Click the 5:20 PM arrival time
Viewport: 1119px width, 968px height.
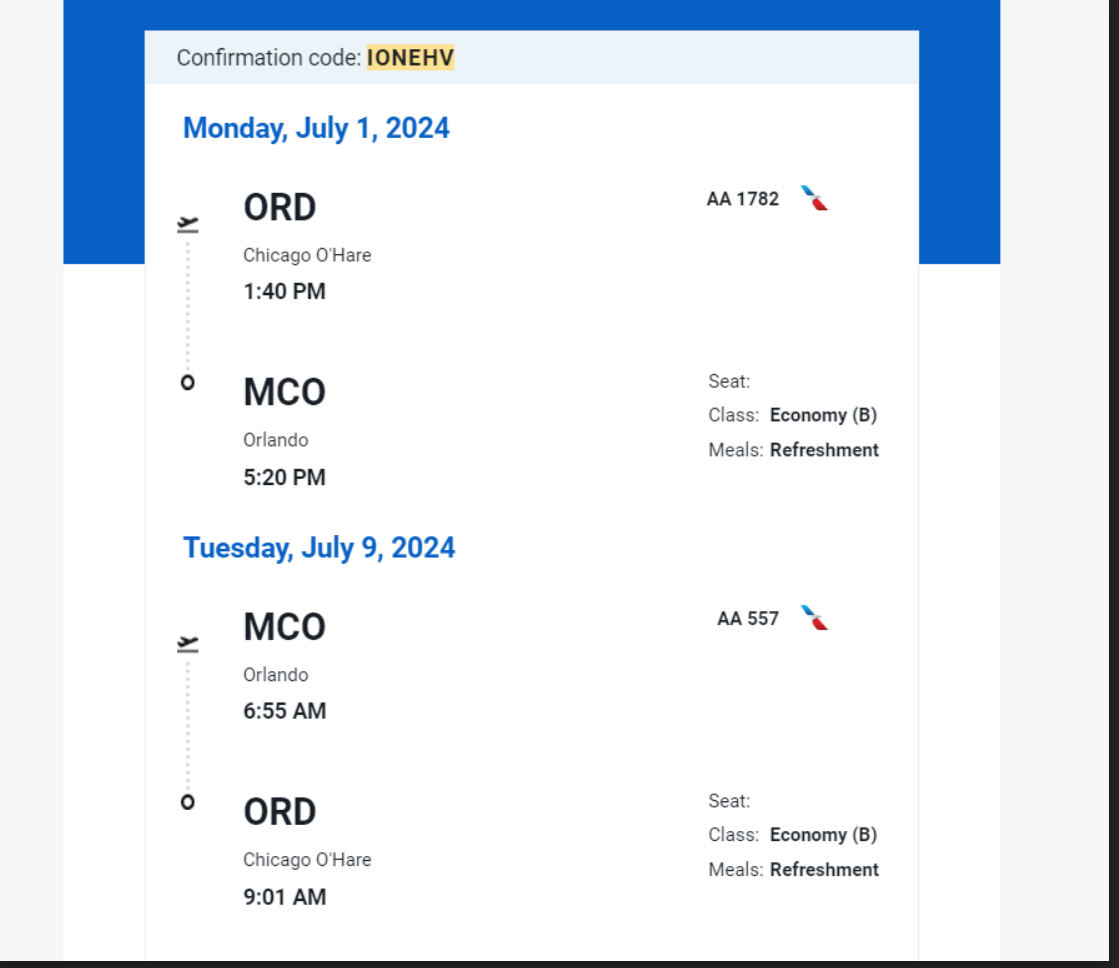[x=284, y=477]
